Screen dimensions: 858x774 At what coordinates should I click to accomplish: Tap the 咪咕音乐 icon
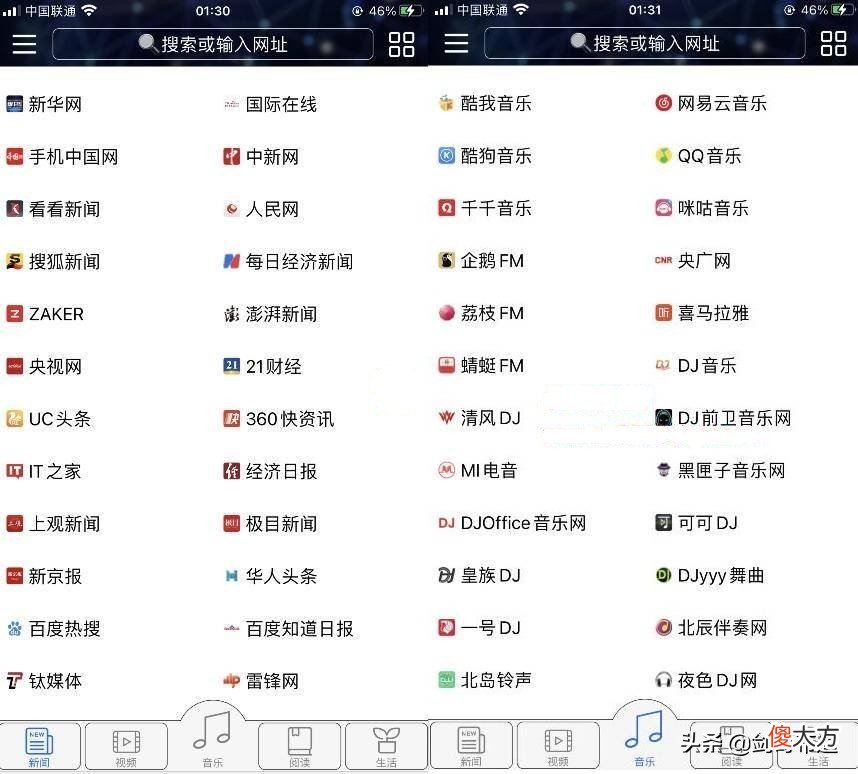click(x=663, y=208)
